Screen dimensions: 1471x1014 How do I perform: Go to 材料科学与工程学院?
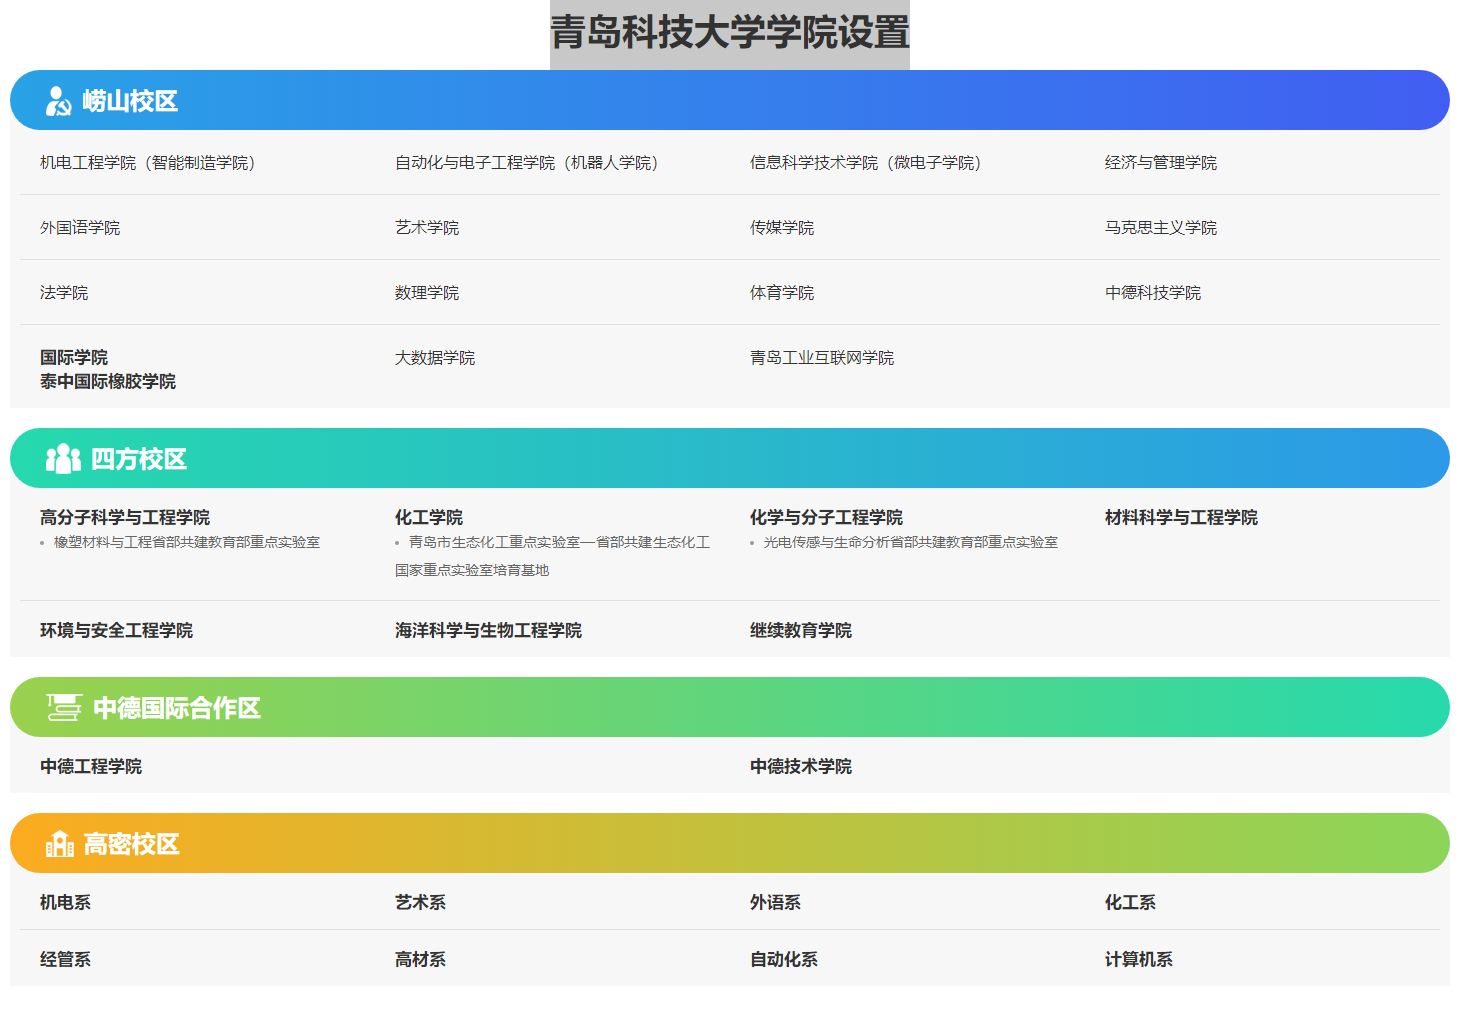point(1181,518)
